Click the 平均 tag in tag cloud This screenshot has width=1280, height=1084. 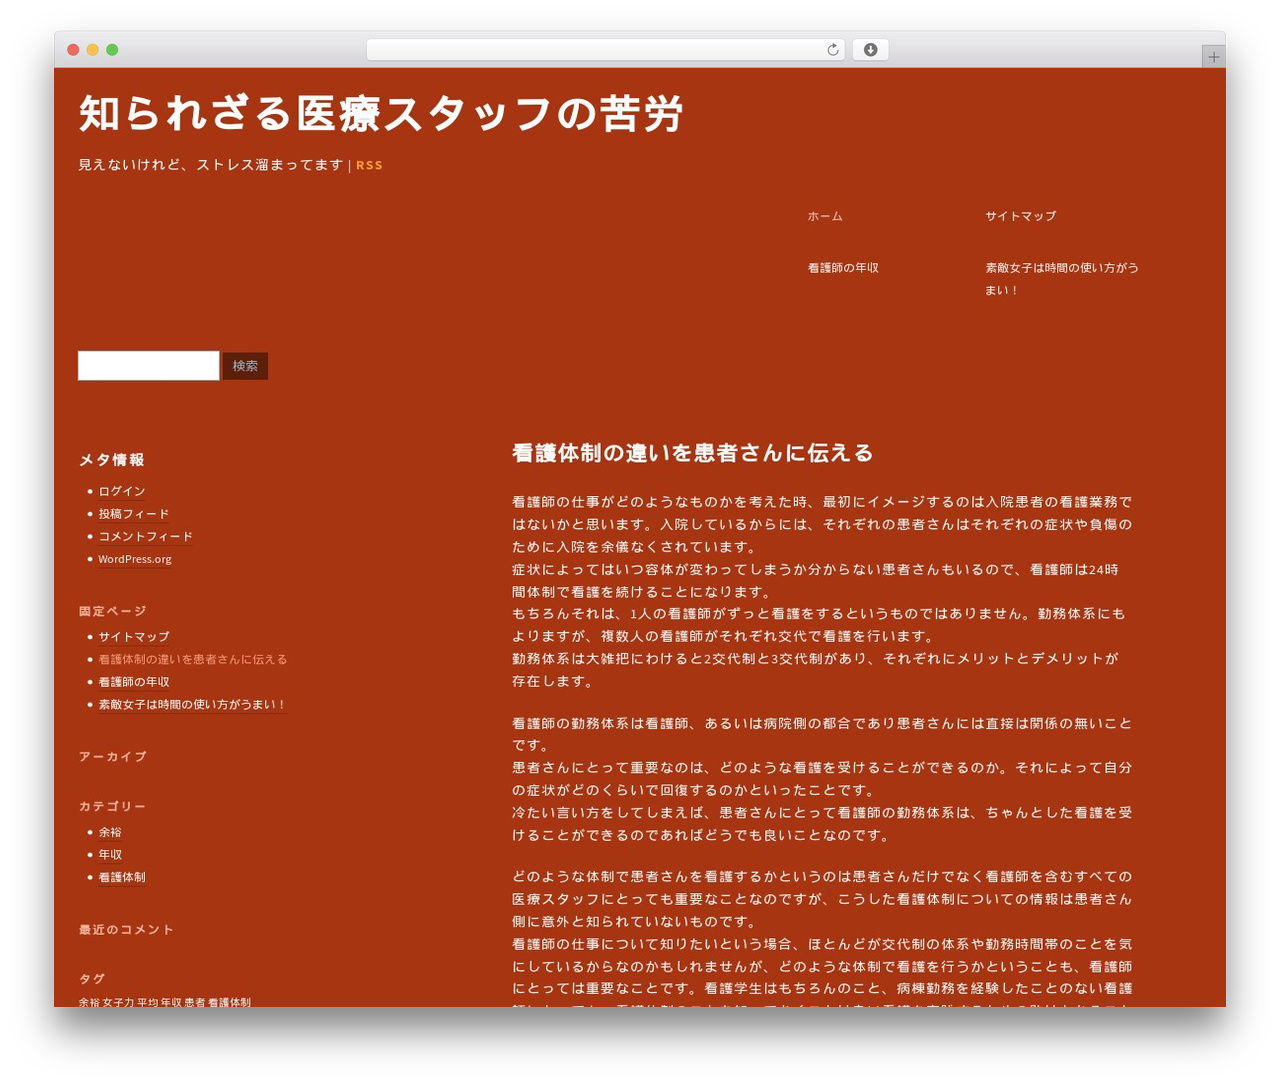147,1002
